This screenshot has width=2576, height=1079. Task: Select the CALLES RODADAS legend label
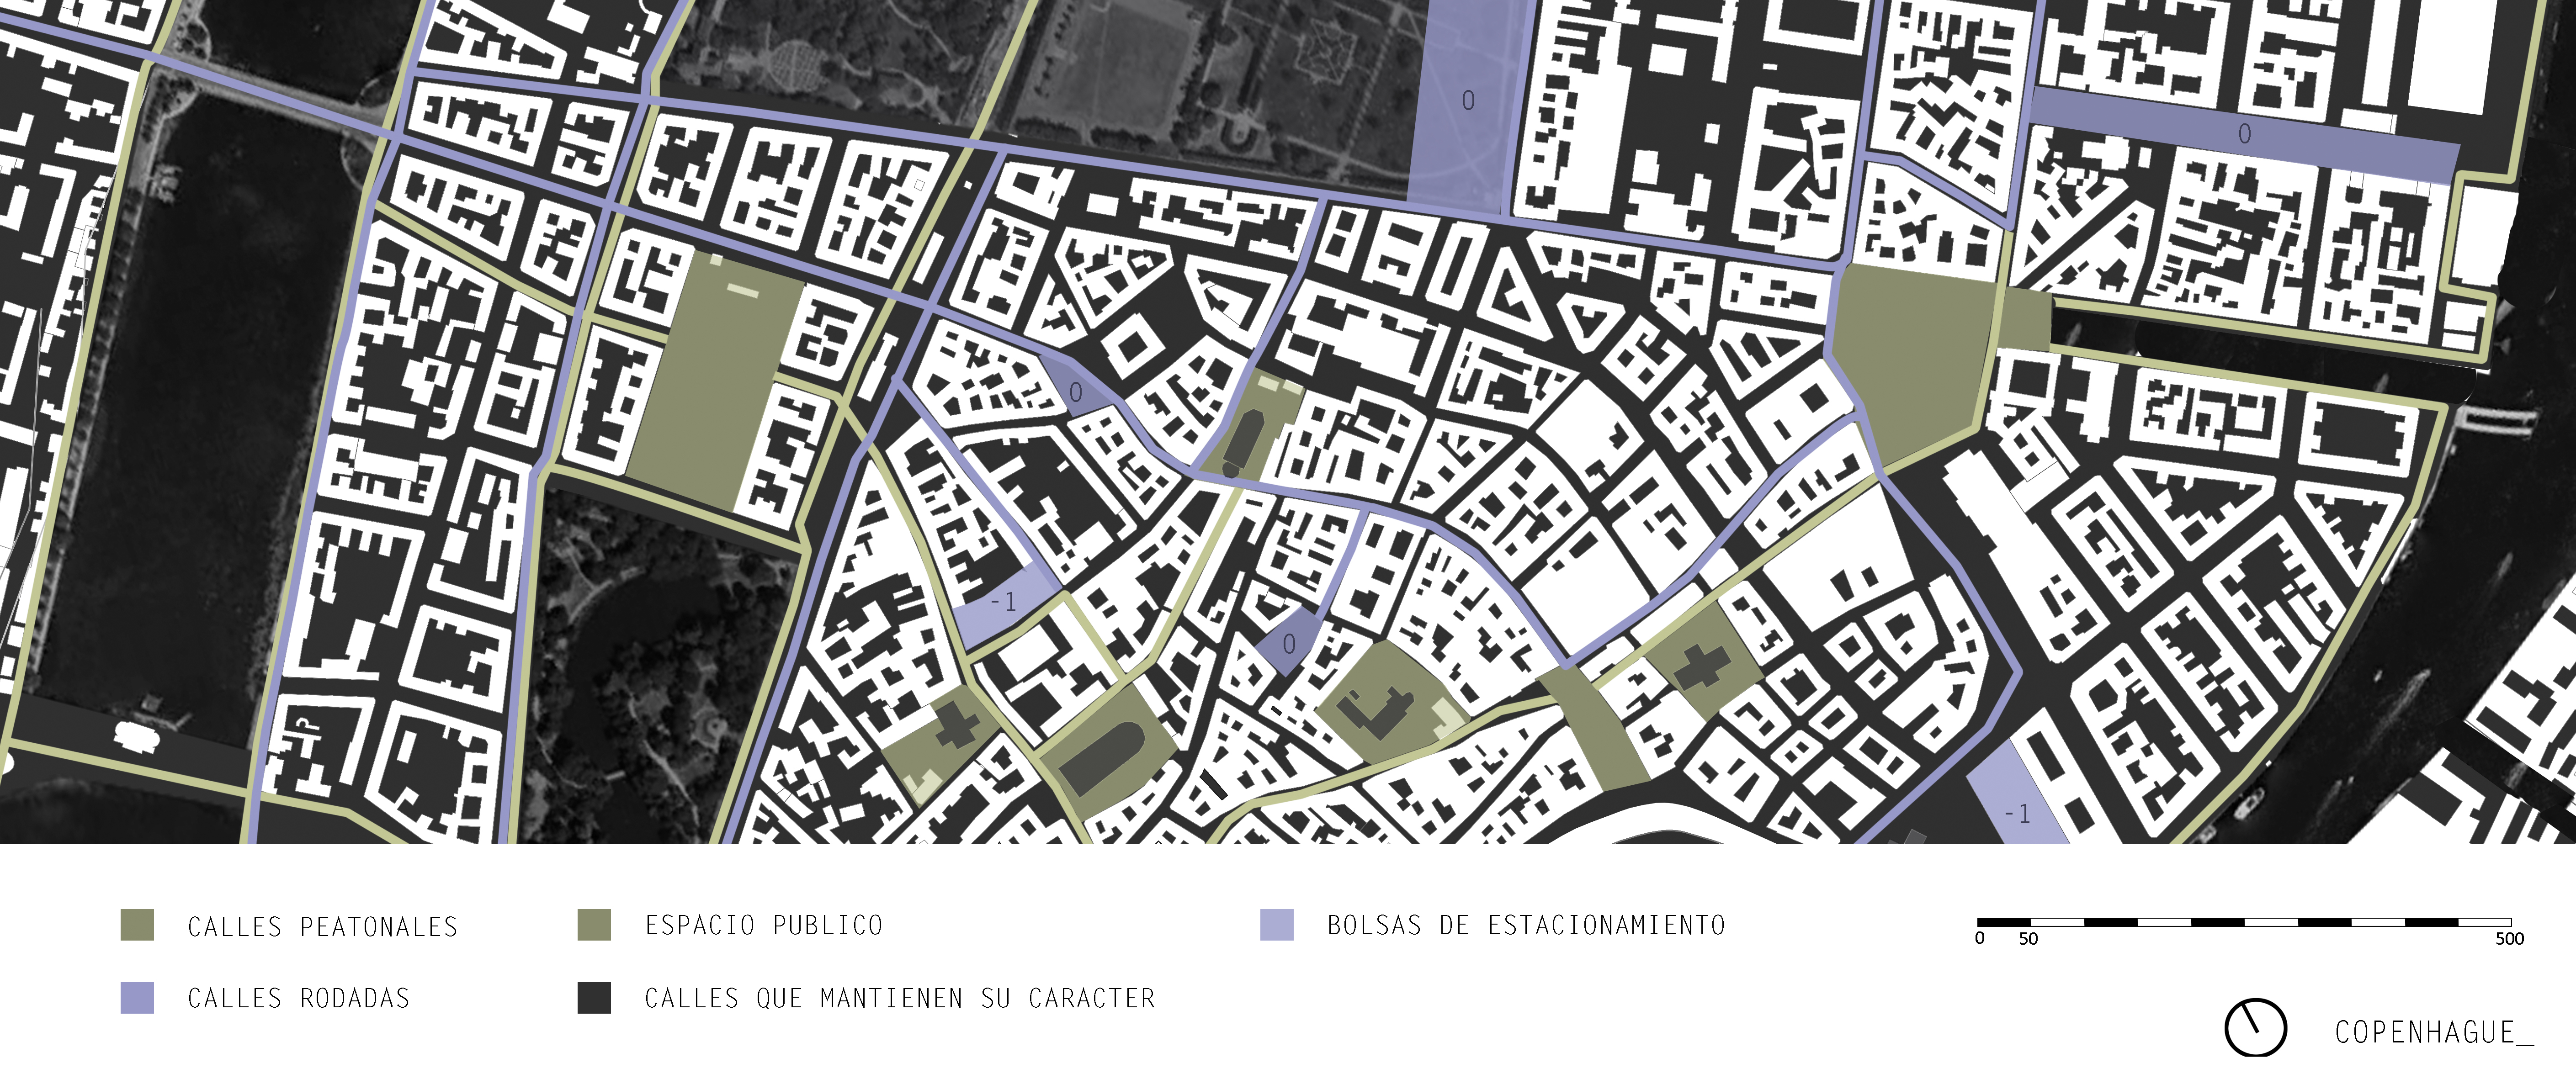299,998
